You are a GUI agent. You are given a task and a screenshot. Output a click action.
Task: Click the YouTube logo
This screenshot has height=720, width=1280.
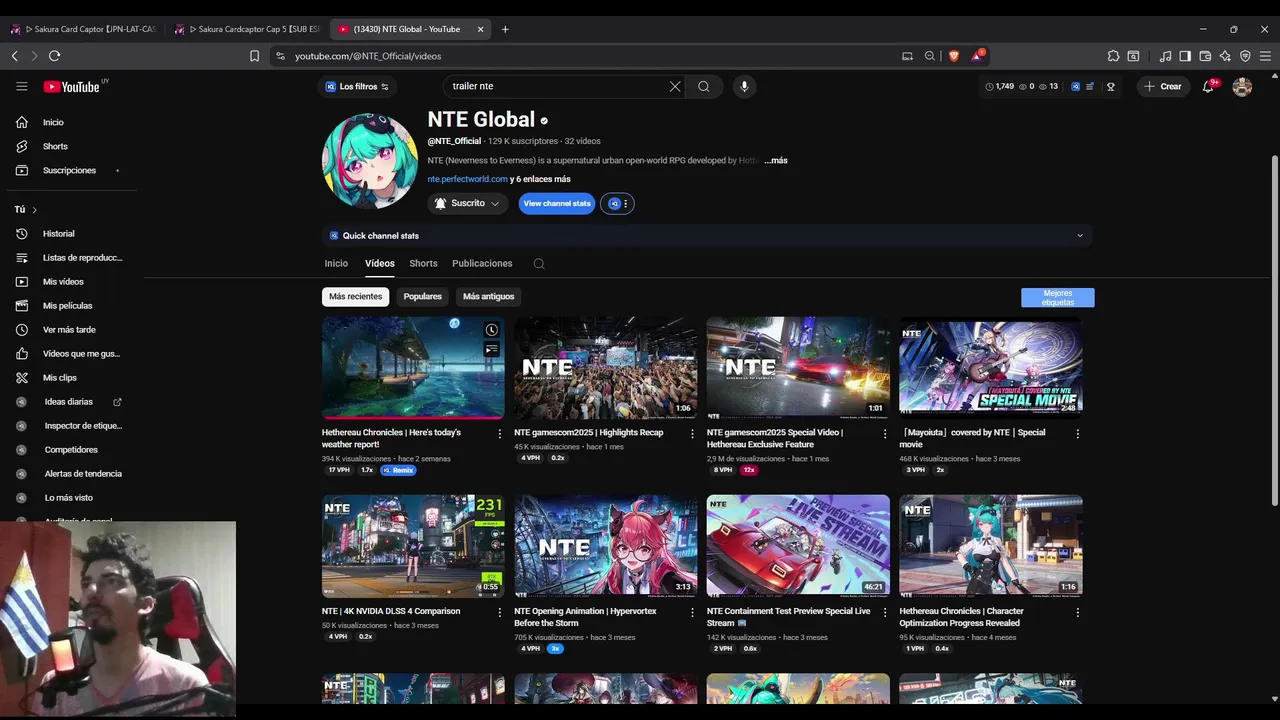click(72, 87)
